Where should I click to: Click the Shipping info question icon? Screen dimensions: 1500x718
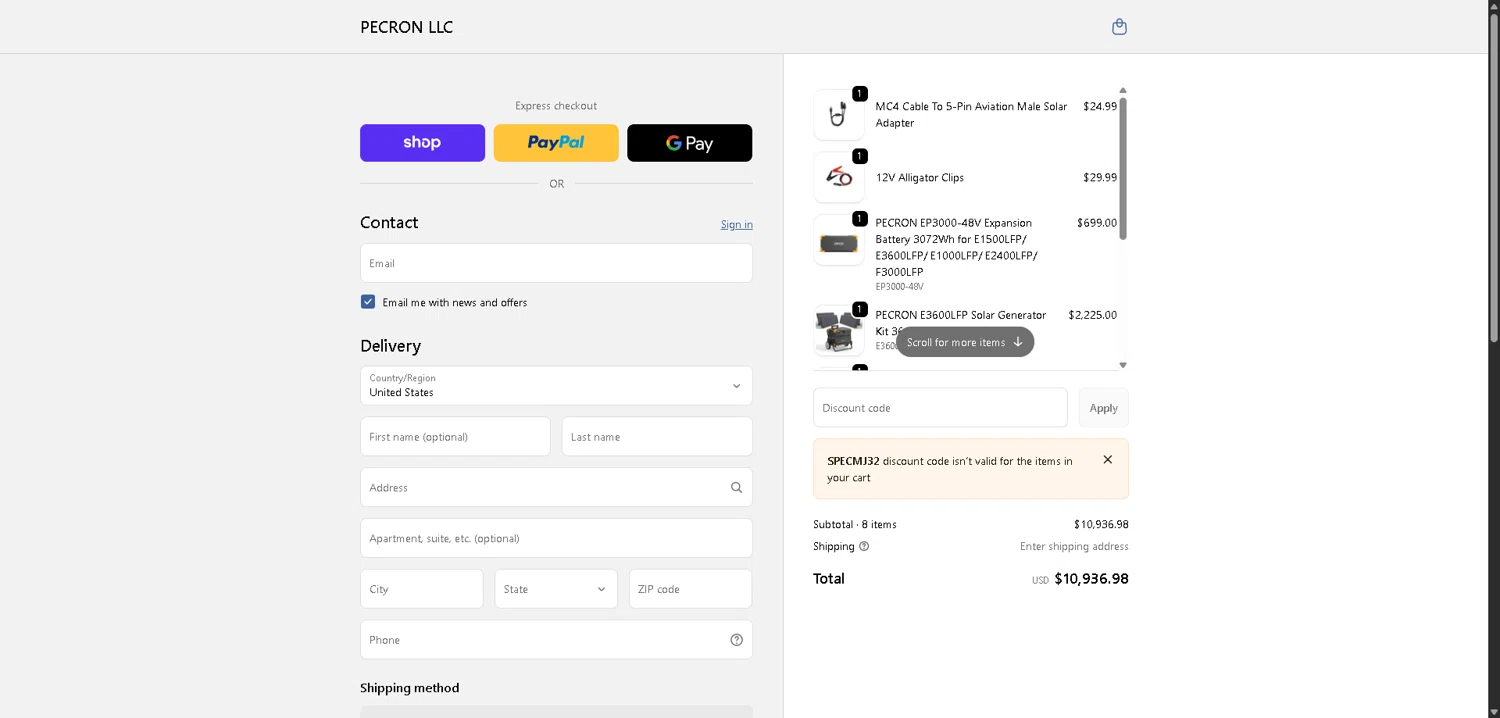coord(864,546)
